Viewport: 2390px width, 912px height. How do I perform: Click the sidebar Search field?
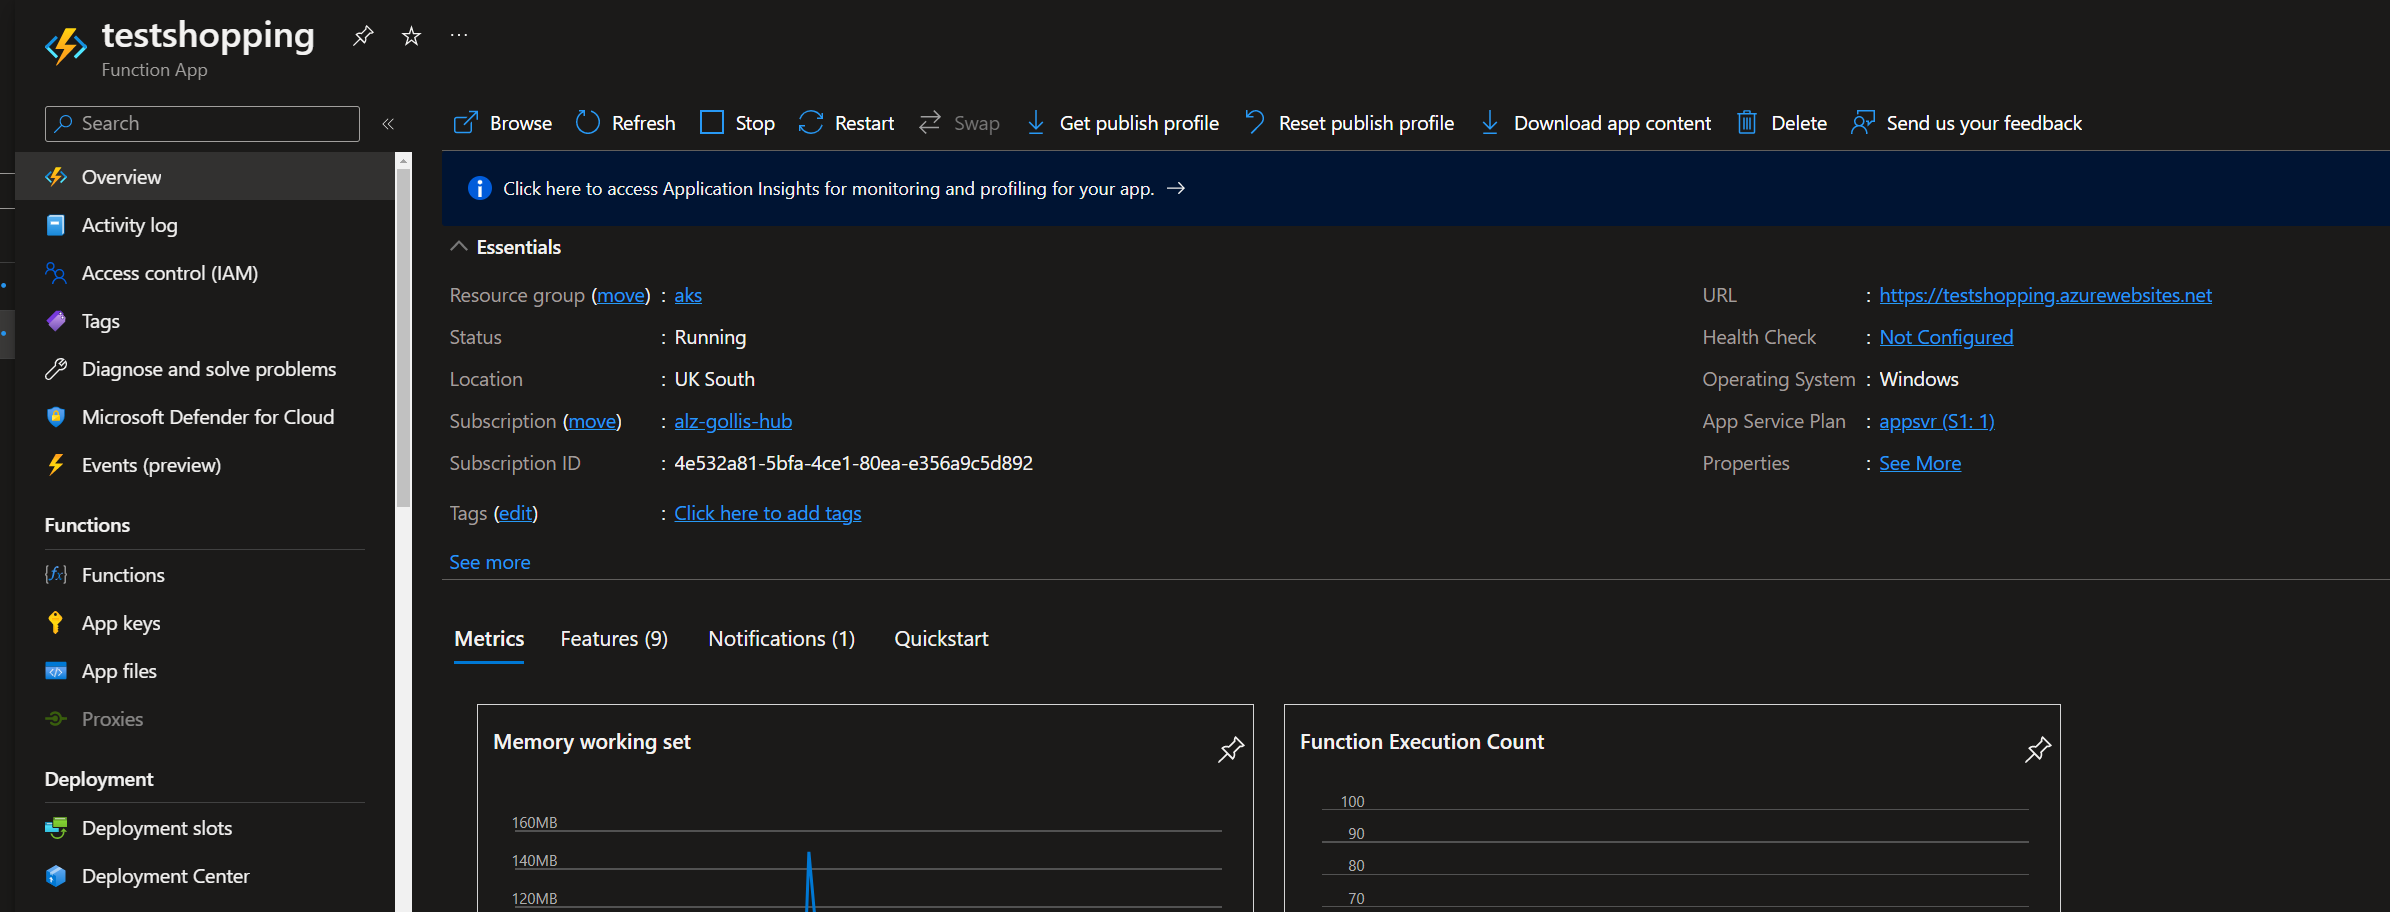click(202, 124)
